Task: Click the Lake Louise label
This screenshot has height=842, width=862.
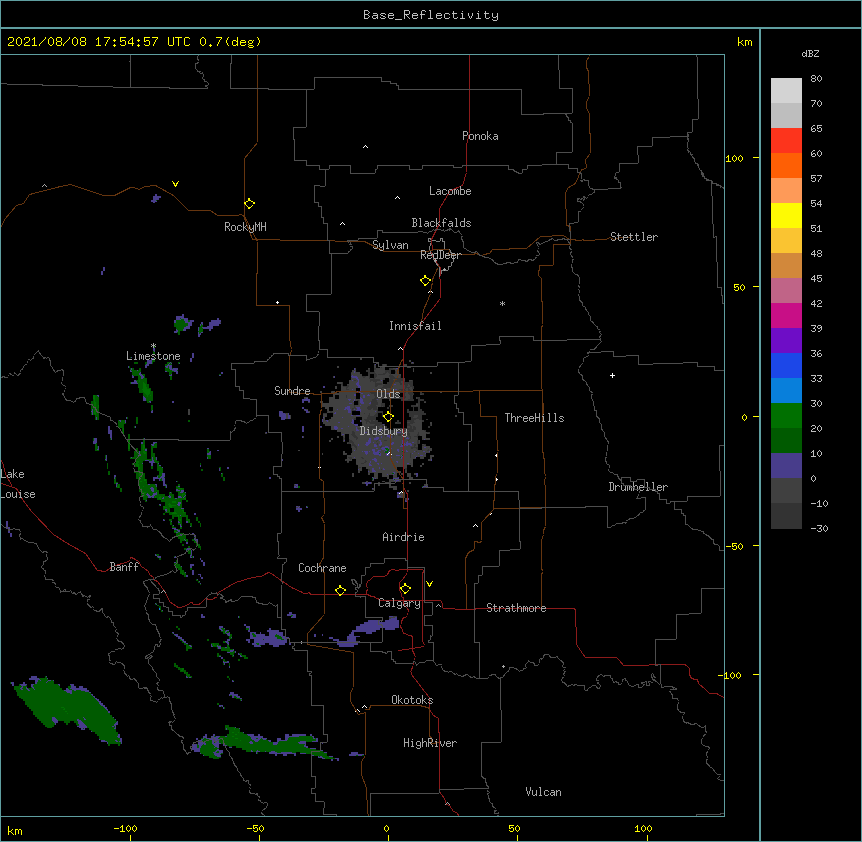Action: [x=18, y=484]
